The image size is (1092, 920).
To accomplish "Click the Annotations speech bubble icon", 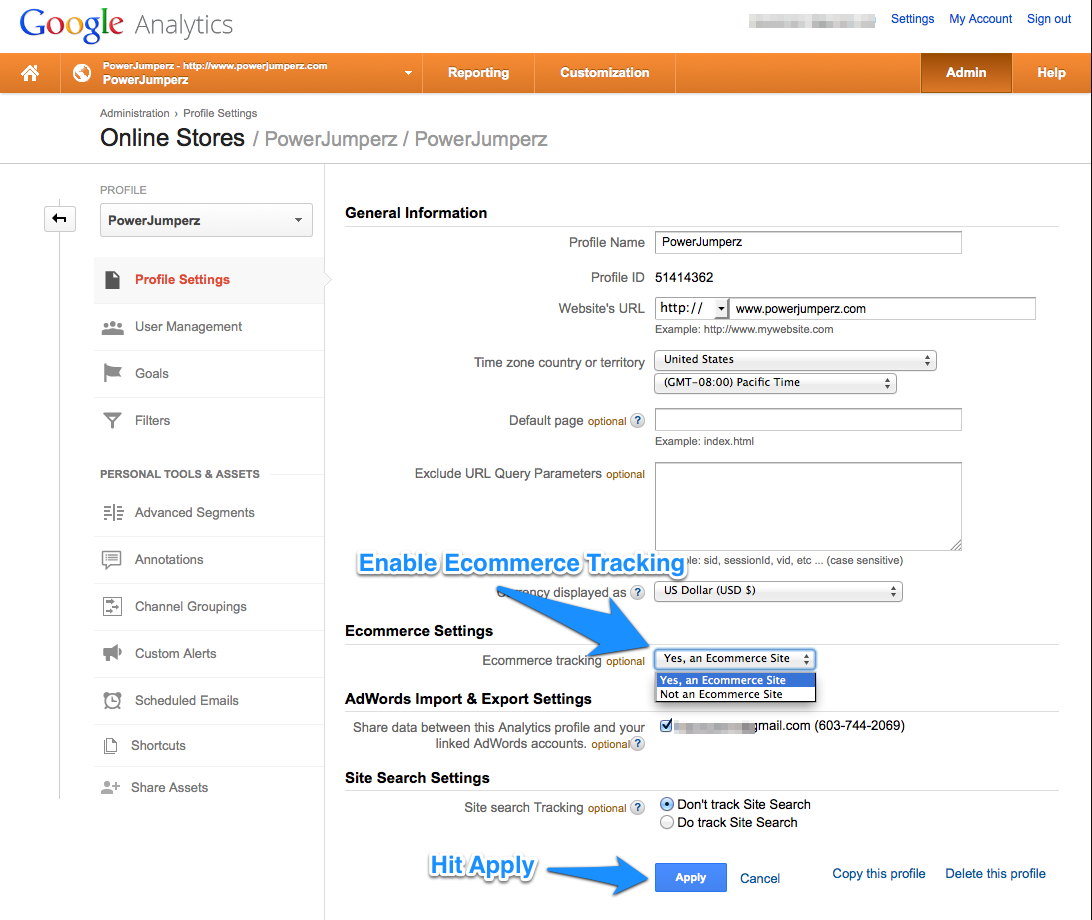I will click(x=111, y=560).
